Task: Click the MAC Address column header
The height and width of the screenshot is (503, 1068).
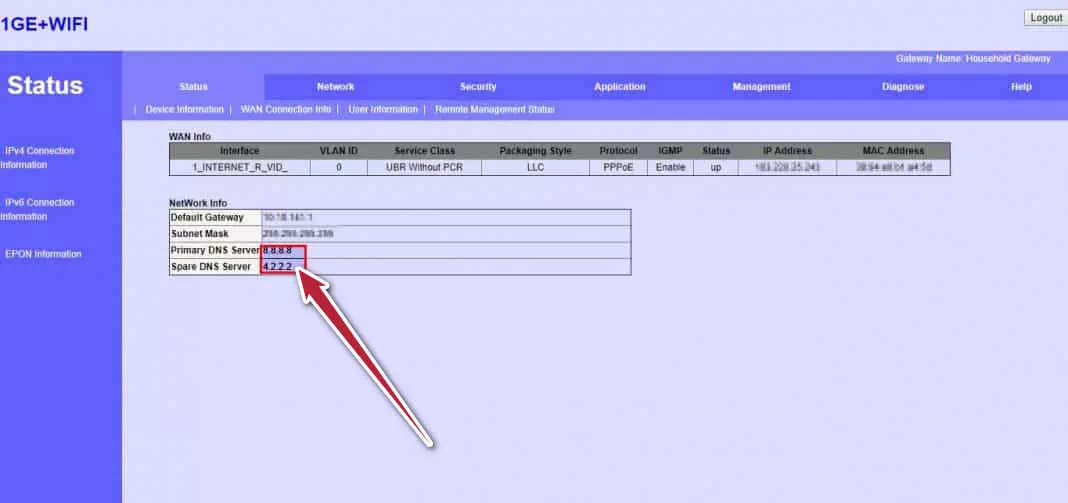Action: 893,151
